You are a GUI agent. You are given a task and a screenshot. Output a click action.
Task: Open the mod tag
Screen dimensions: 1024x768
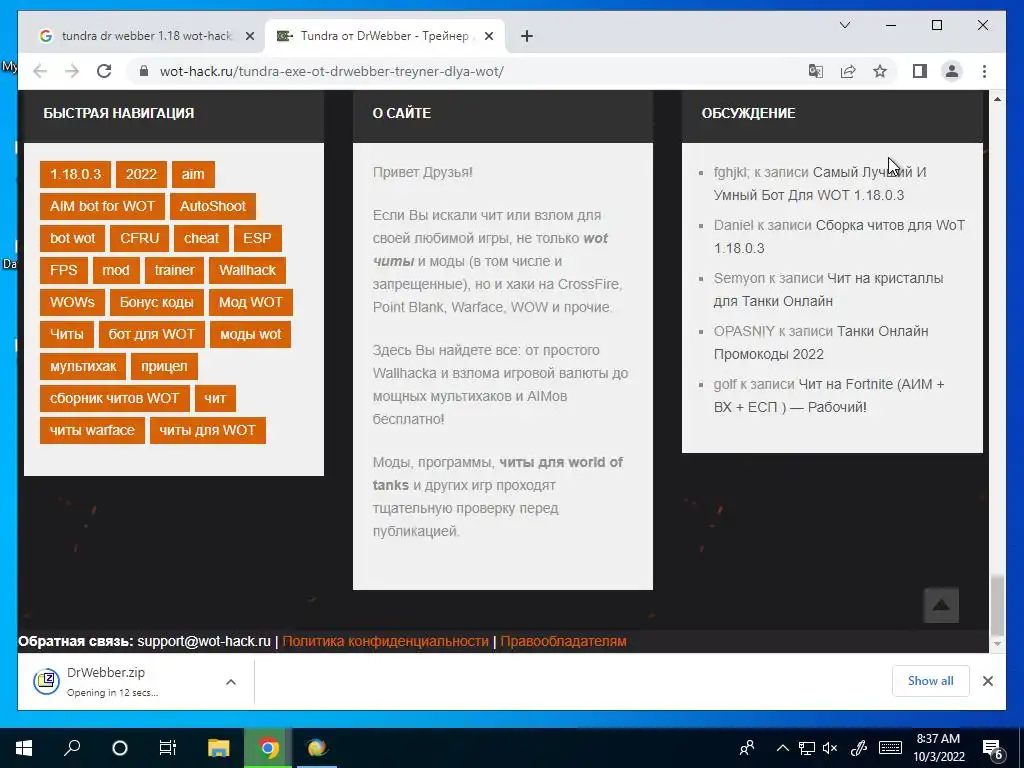coord(116,270)
